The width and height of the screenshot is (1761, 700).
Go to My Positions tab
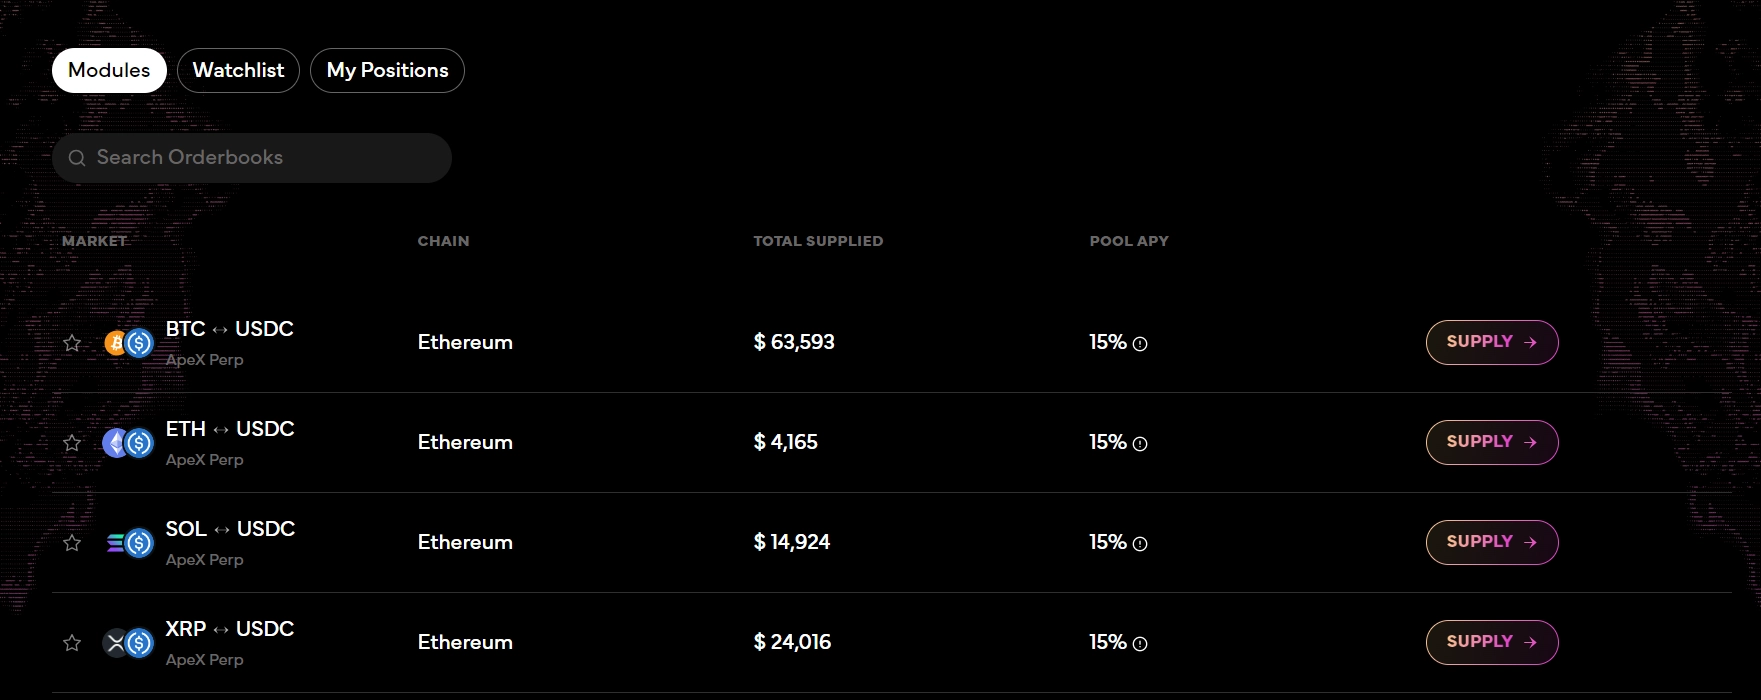387,70
